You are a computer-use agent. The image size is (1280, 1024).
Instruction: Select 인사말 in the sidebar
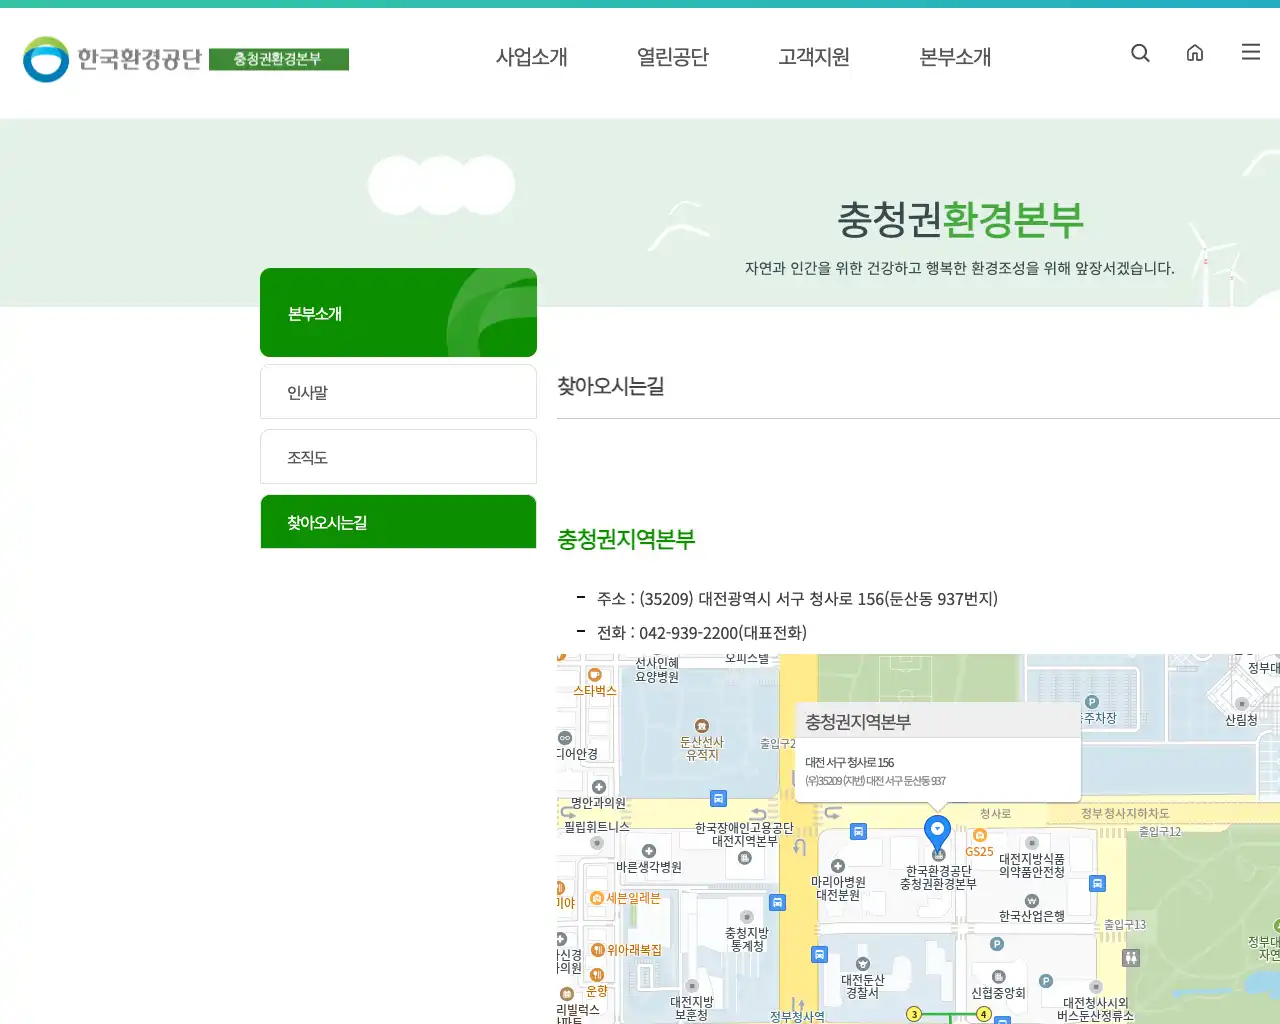398,391
